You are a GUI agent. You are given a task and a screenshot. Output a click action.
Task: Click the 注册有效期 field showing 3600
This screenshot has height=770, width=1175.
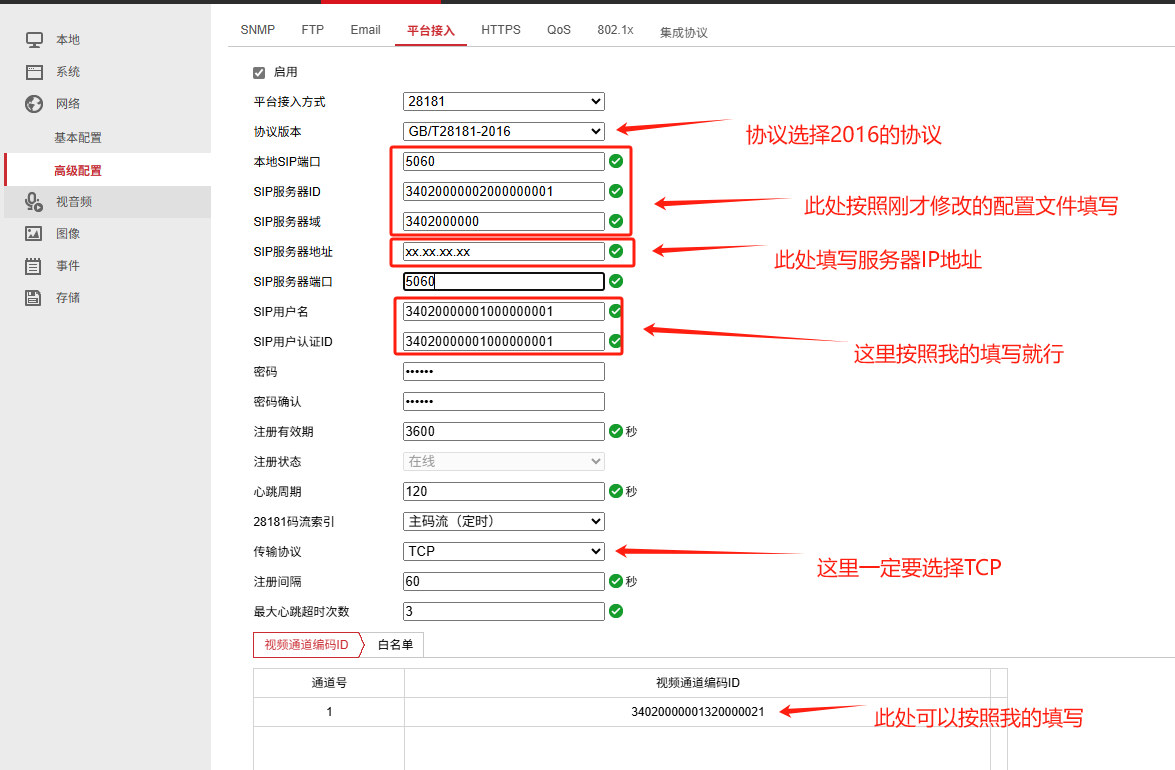504,431
